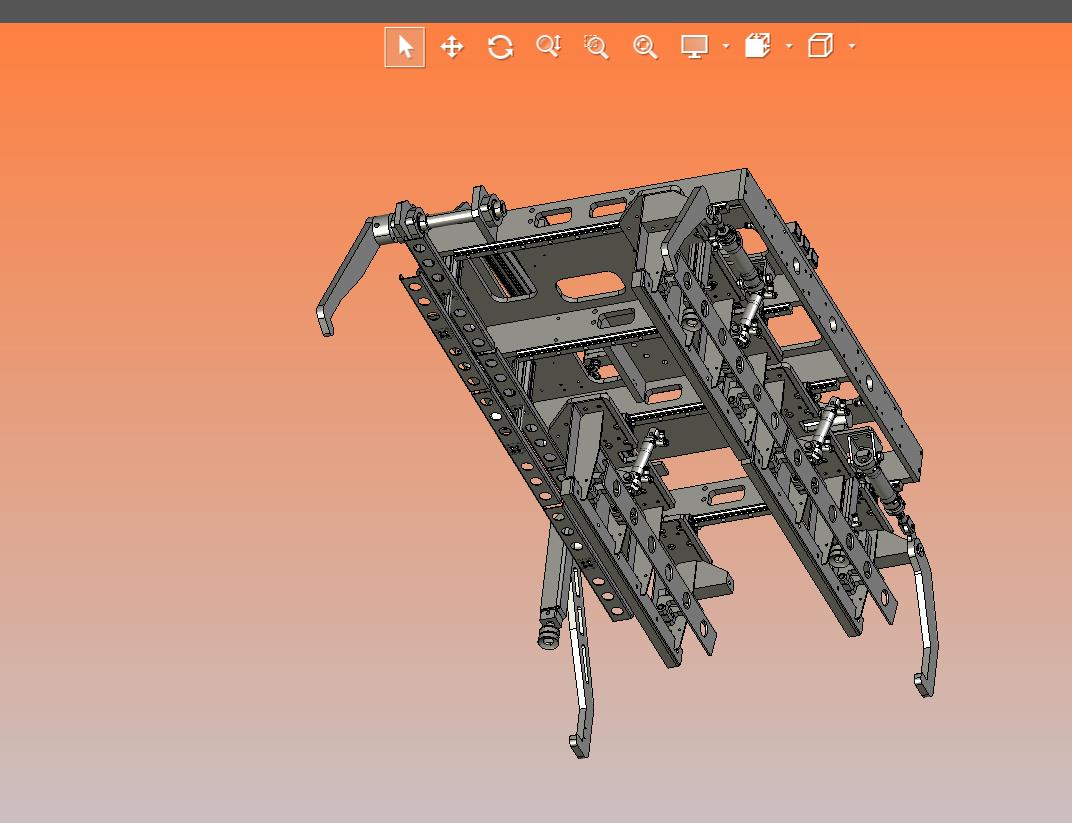1072x823 pixels.
Task: Click the Zoom to fit magnifier
Action: pyautogui.click(x=645, y=46)
